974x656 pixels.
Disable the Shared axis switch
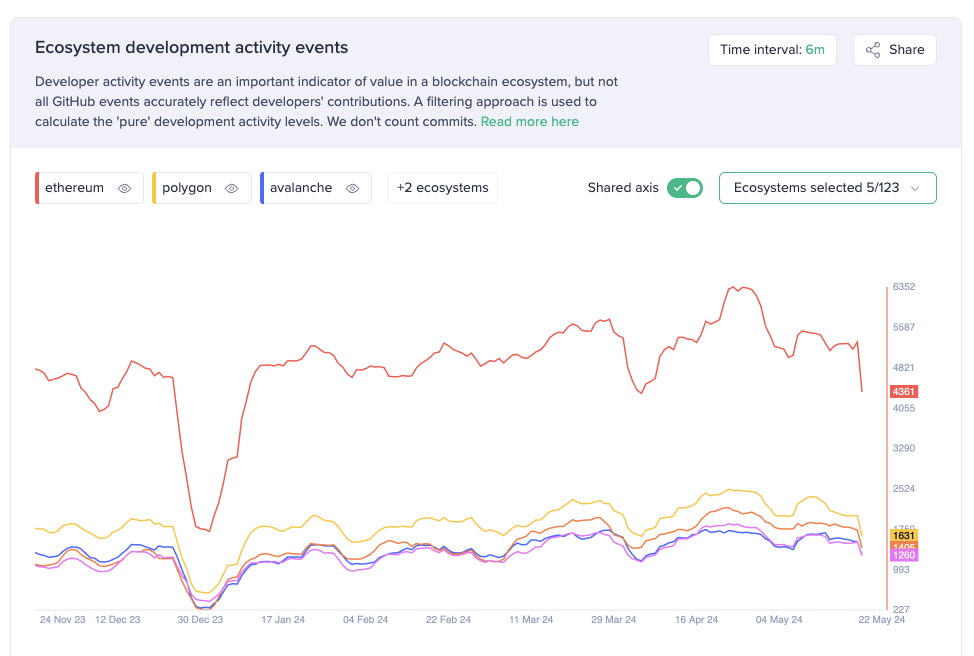pyautogui.click(x=685, y=188)
